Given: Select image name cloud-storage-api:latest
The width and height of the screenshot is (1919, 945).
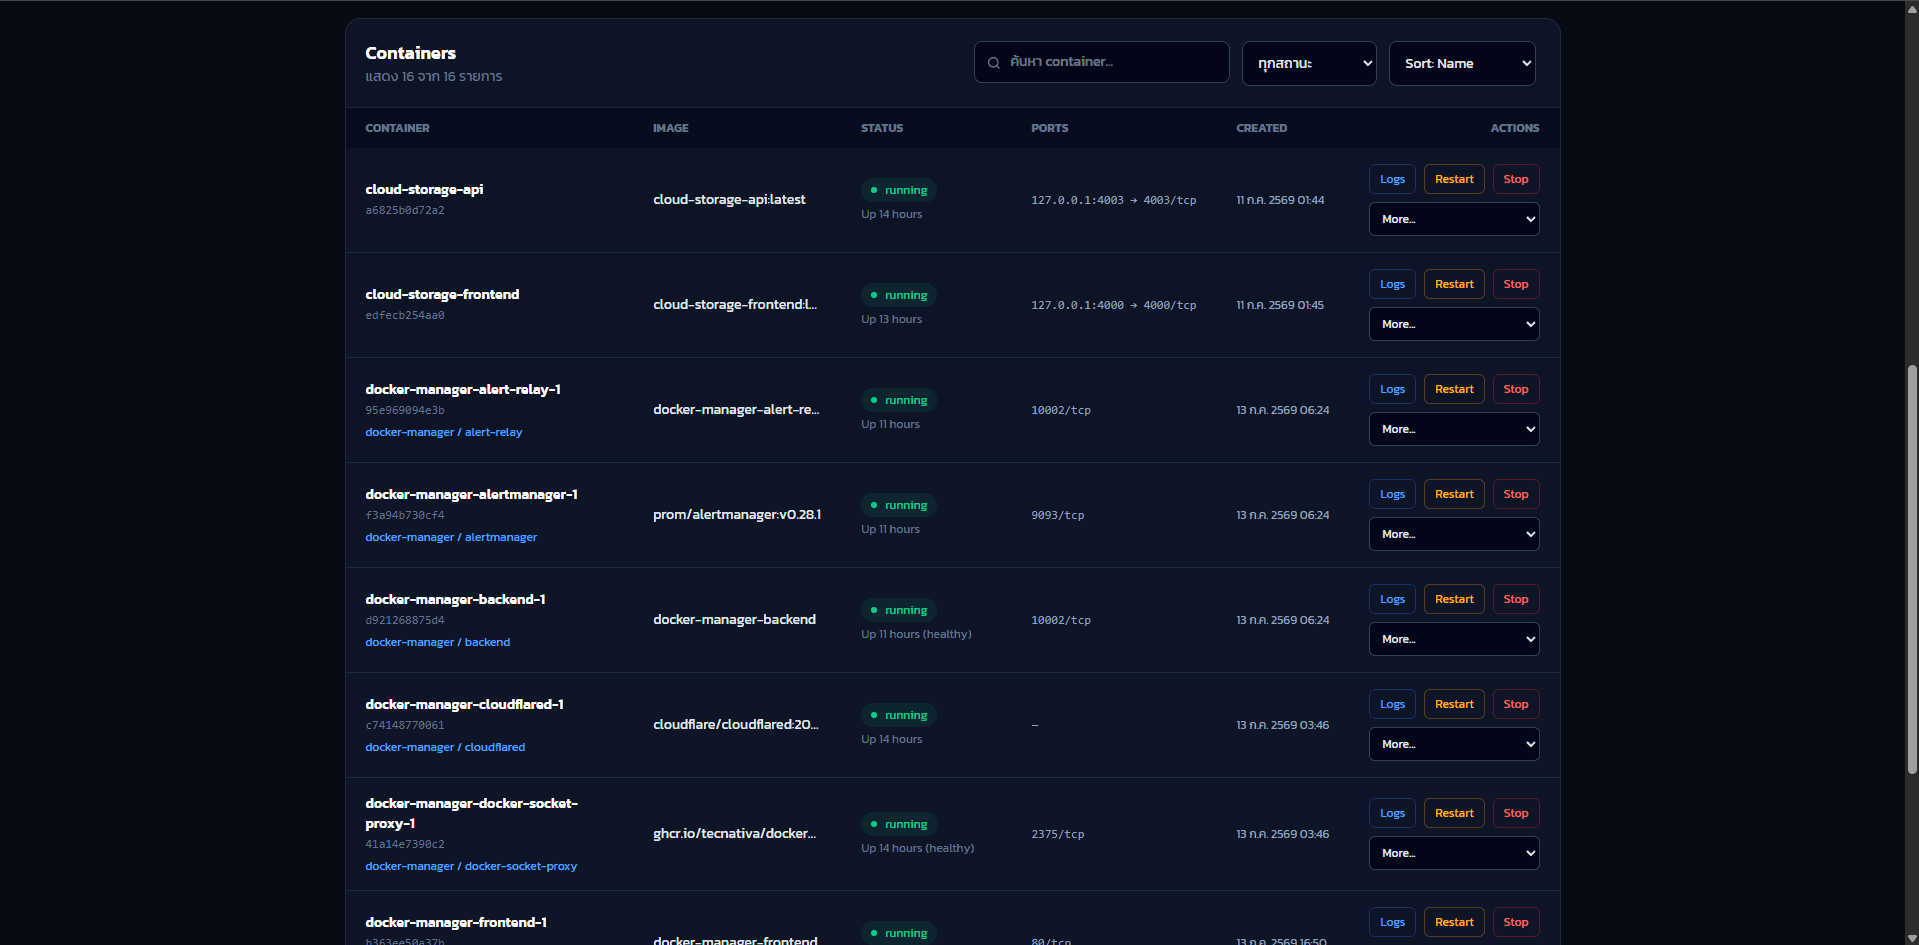Looking at the screenshot, I should tap(729, 200).
